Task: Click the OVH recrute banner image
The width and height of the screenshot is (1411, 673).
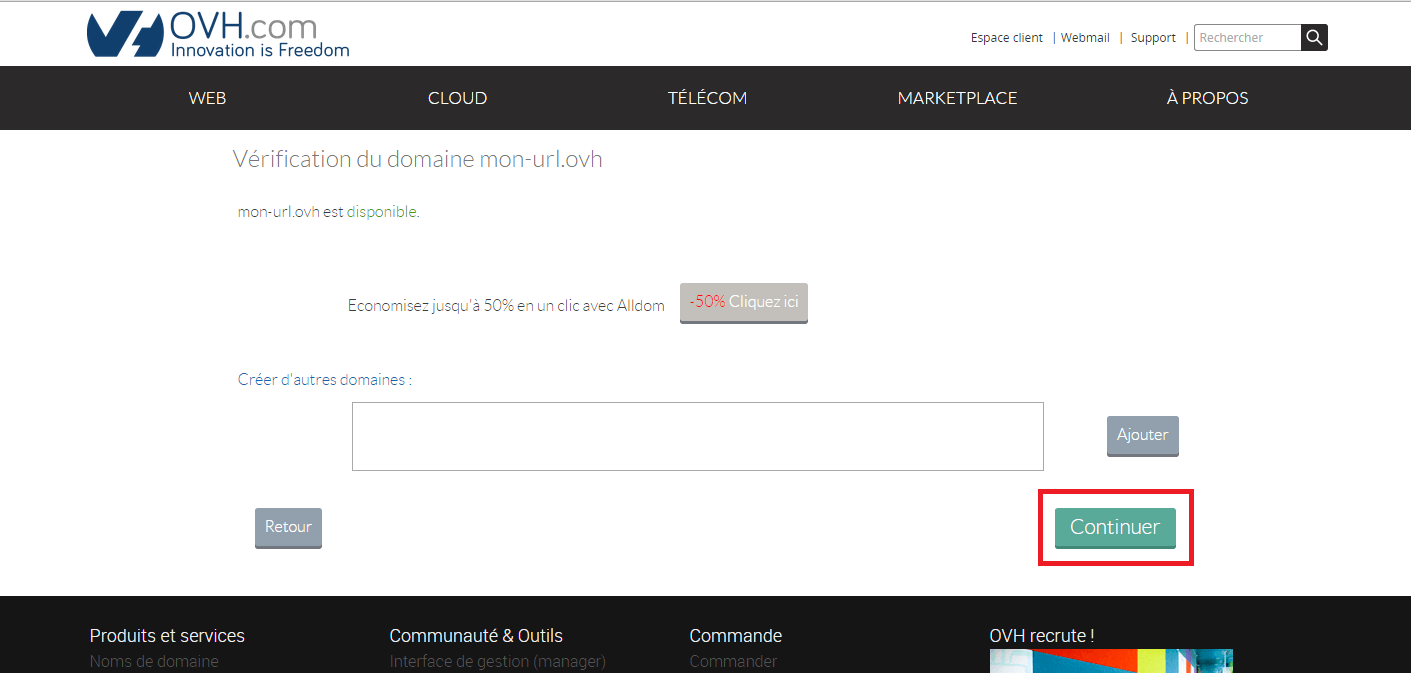Action: point(1111,661)
